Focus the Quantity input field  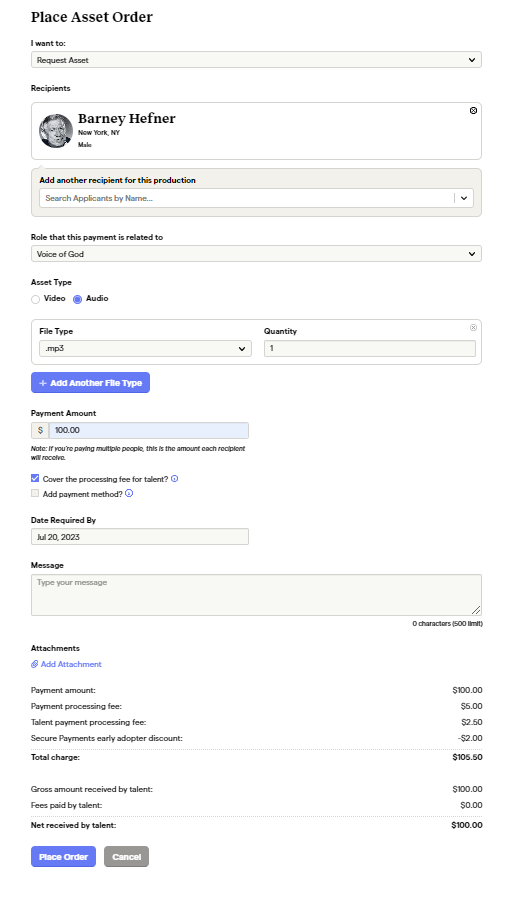370,348
